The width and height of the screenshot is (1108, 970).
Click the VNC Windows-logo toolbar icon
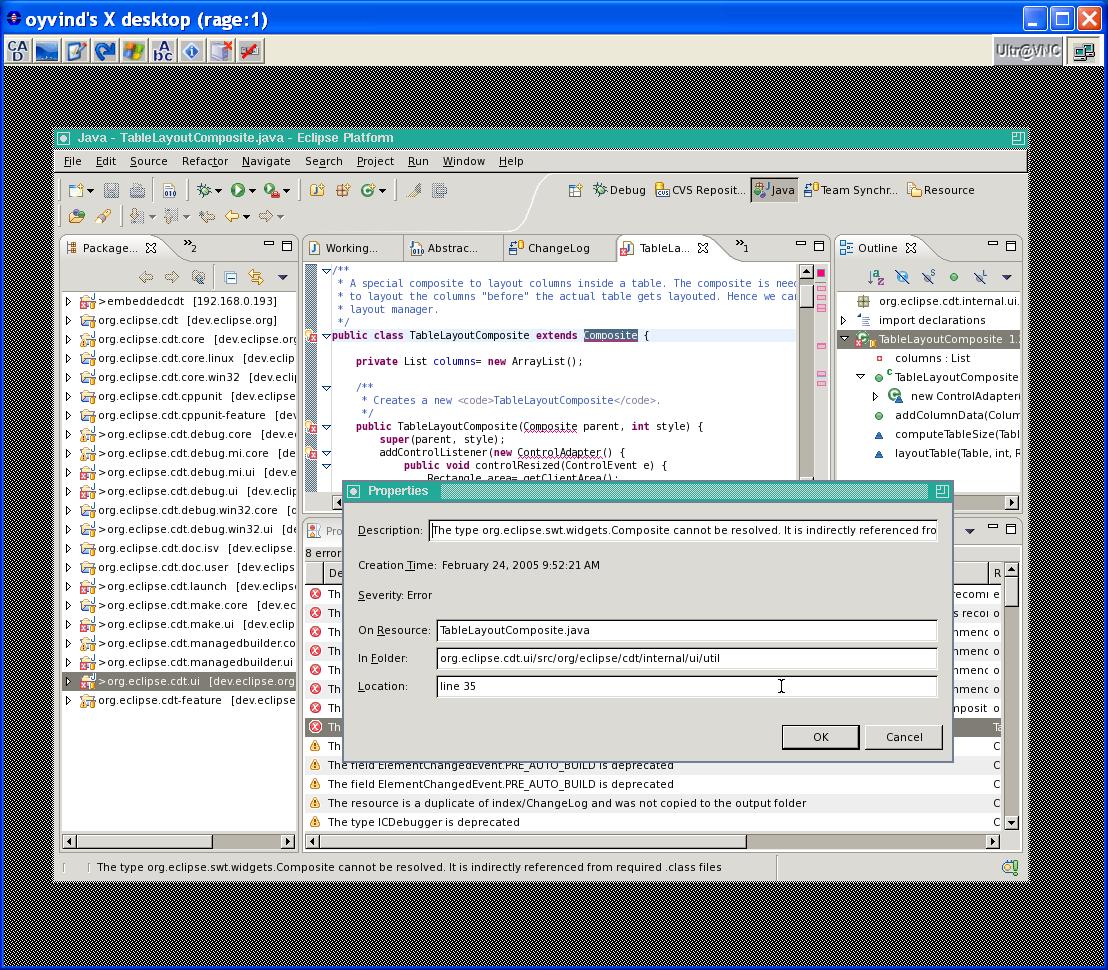pos(134,51)
